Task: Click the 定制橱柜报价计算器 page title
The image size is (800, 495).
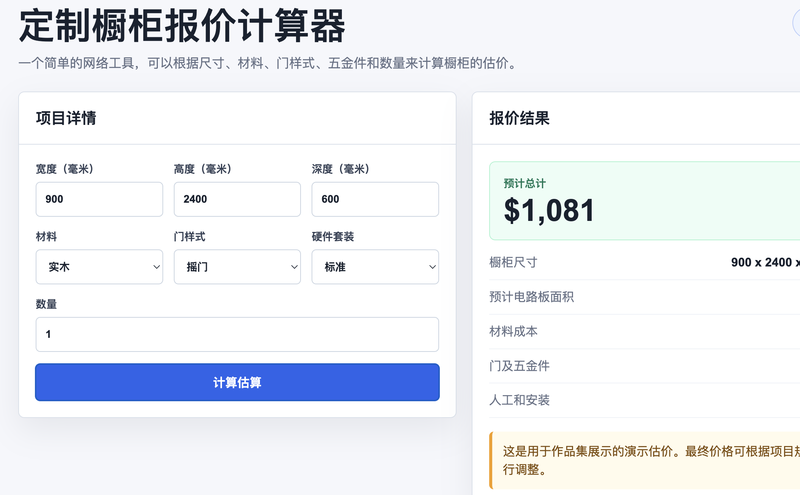Action: tap(182, 26)
